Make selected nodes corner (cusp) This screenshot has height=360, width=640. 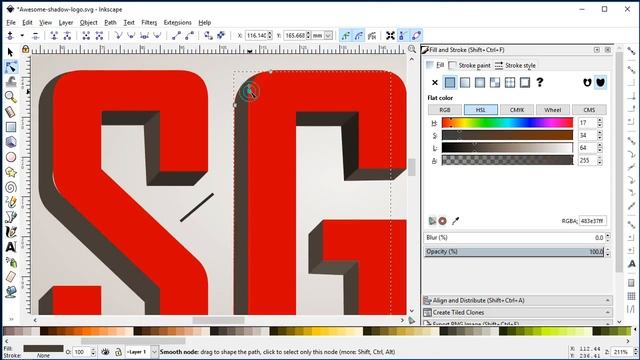tap(118, 36)
